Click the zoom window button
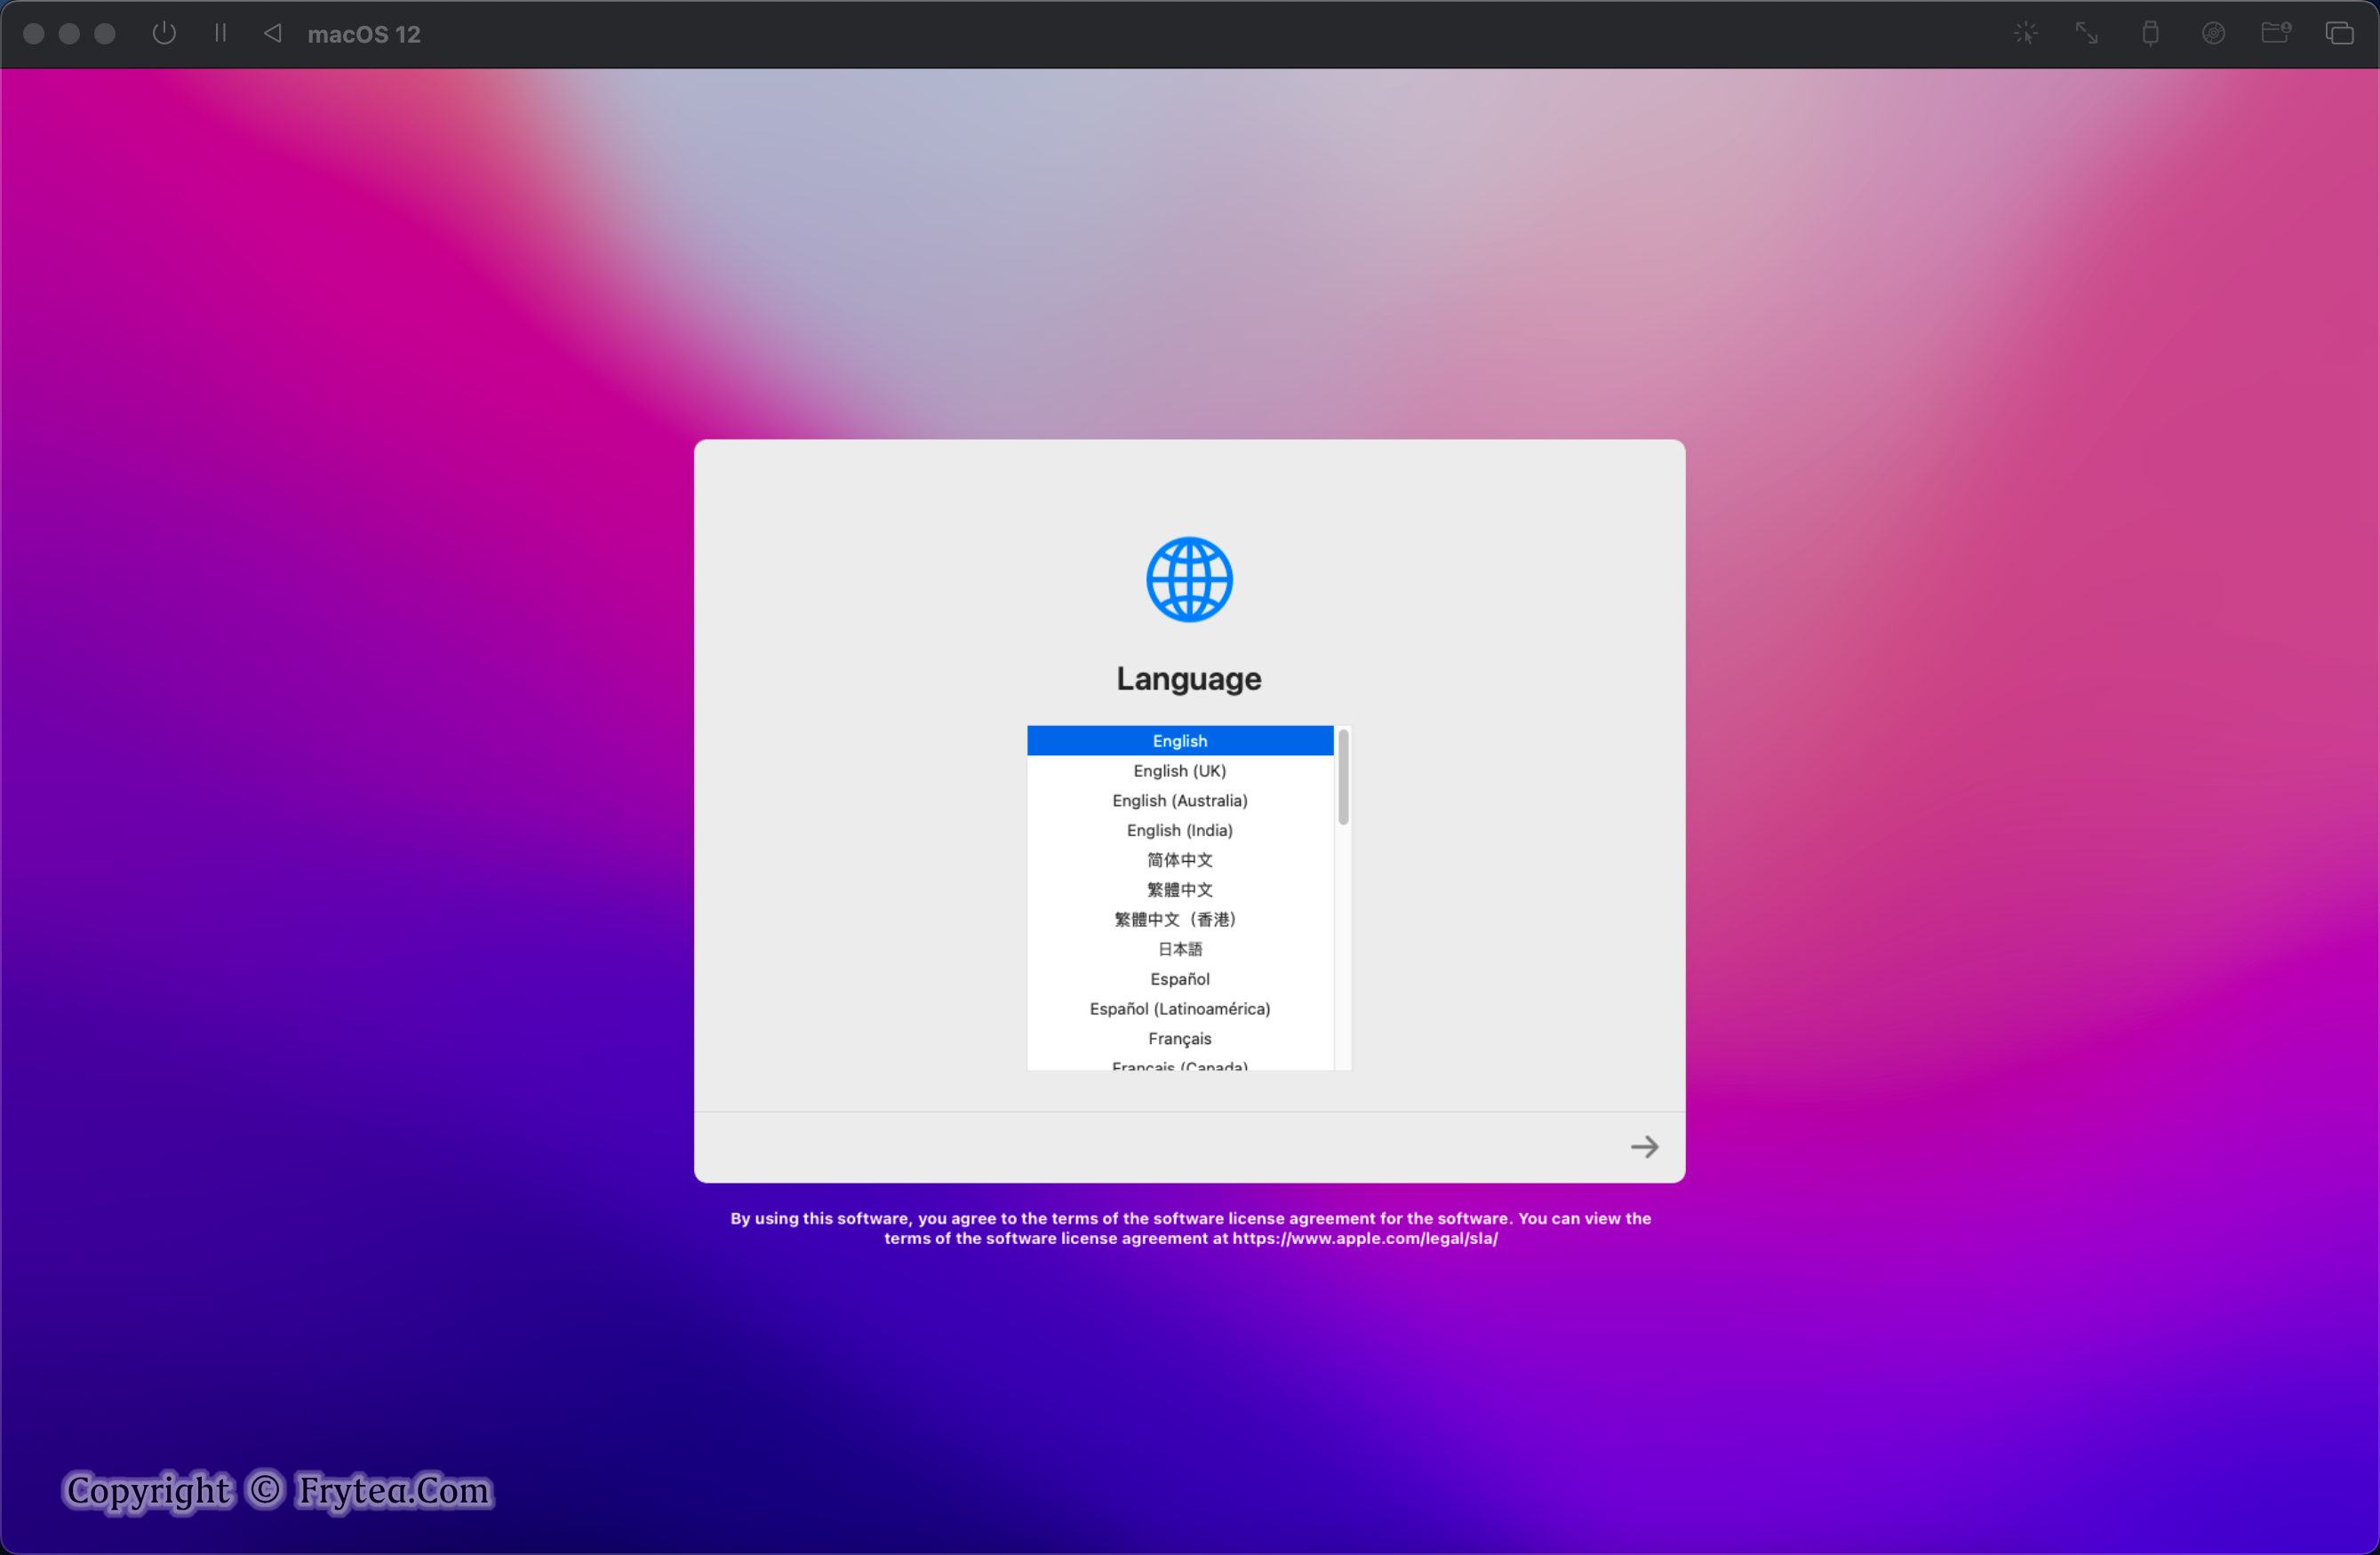This screenshot has height=1555, width=2380. (x=105, y=33)
